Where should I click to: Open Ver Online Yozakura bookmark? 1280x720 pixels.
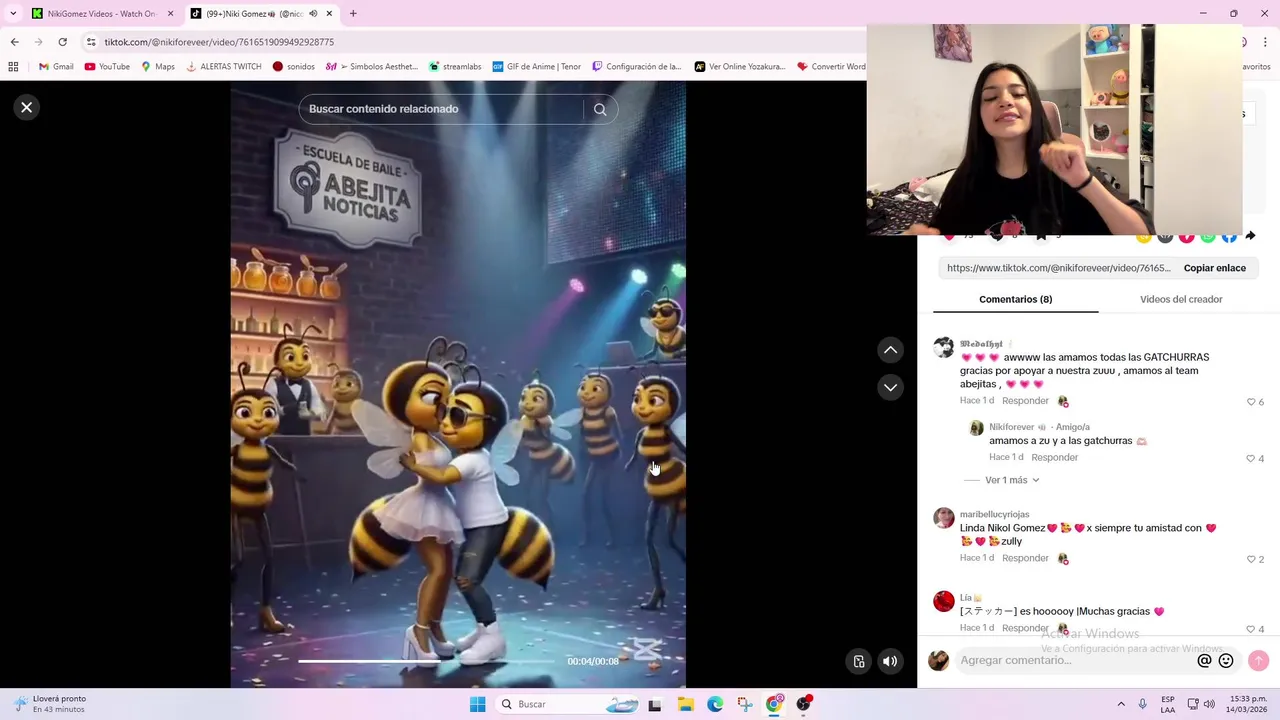740,67
